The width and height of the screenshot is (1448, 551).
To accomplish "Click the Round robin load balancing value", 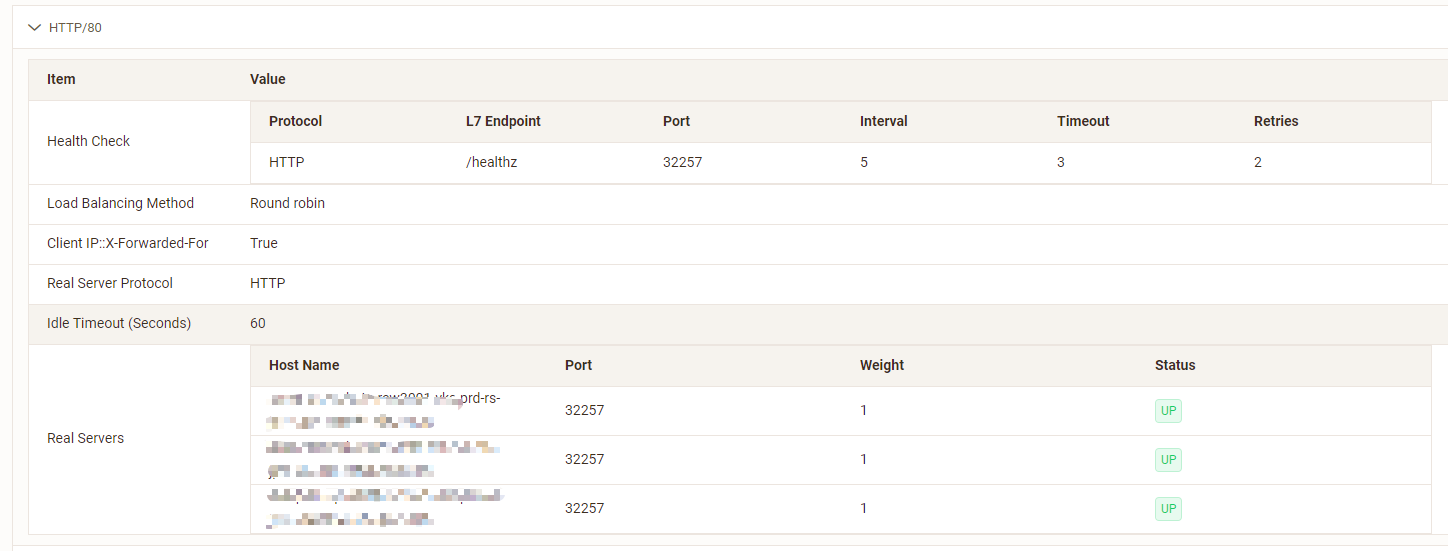I will click(287, 203).
